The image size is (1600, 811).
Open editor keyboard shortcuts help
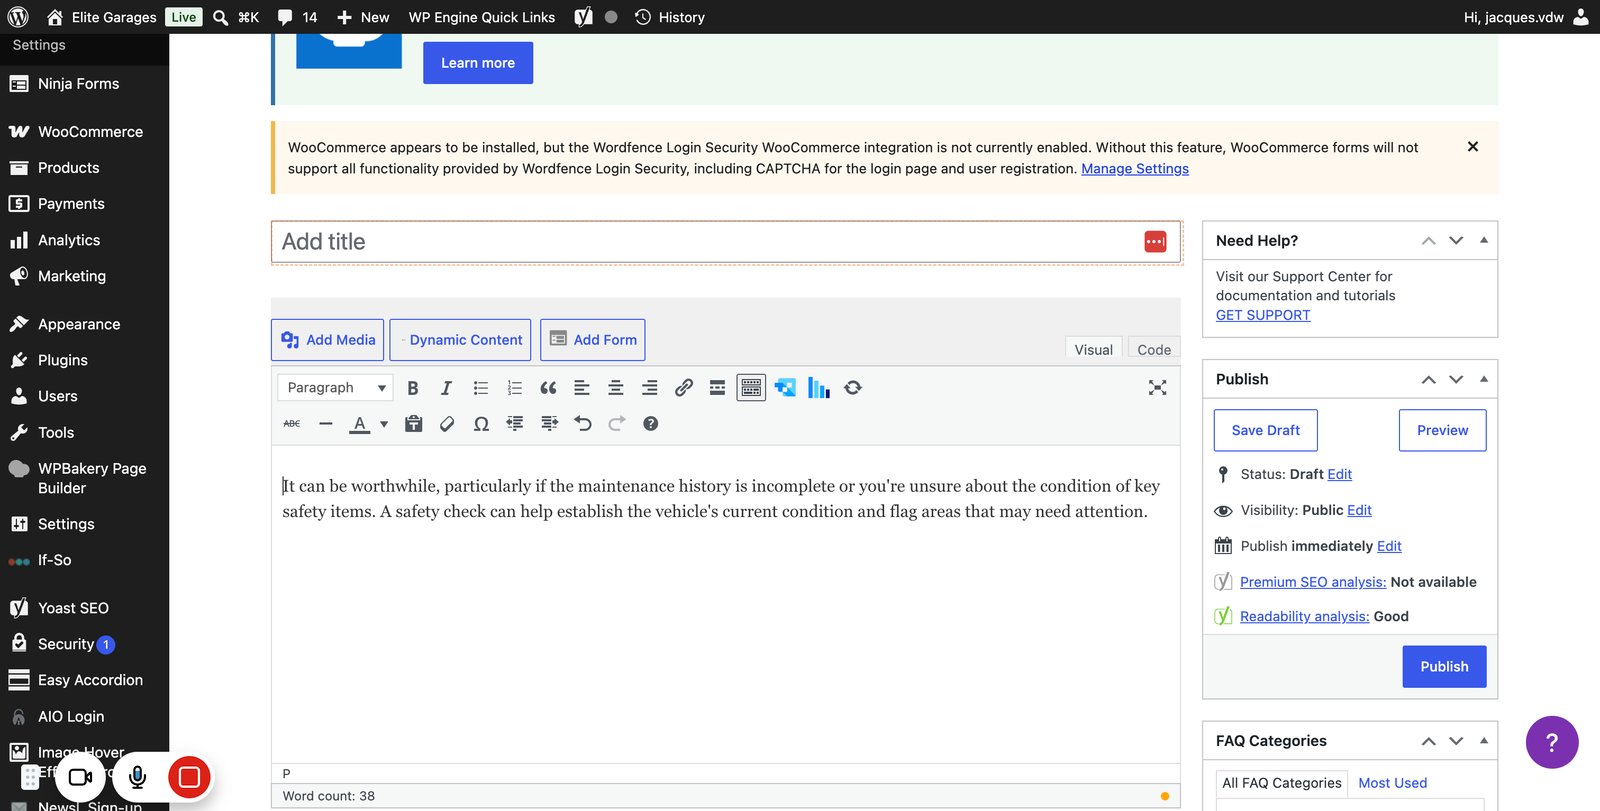tap(650, 424)
